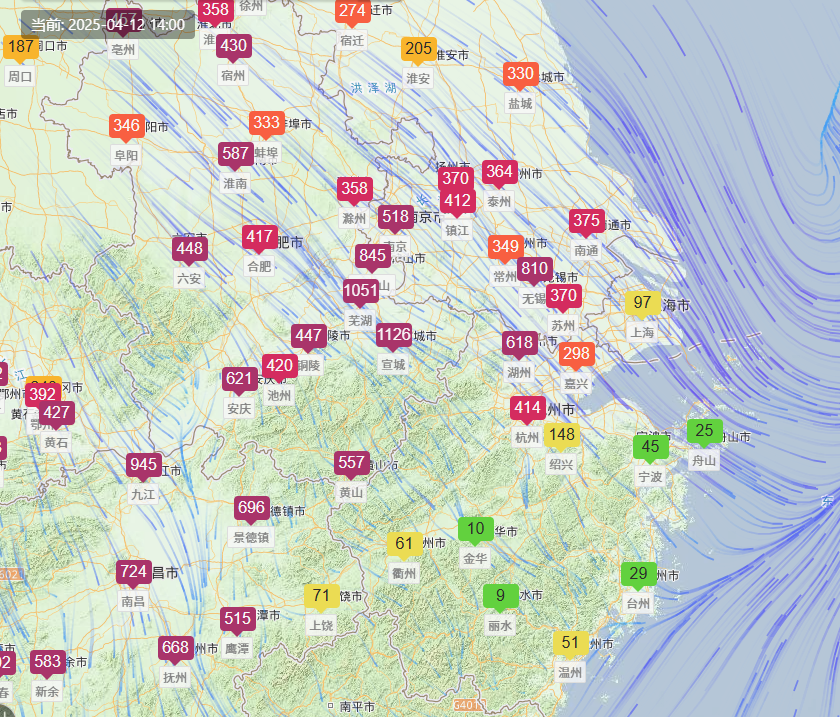
Task: Open the yellow 205 marker at 淮安
Action: click(418, 49)
